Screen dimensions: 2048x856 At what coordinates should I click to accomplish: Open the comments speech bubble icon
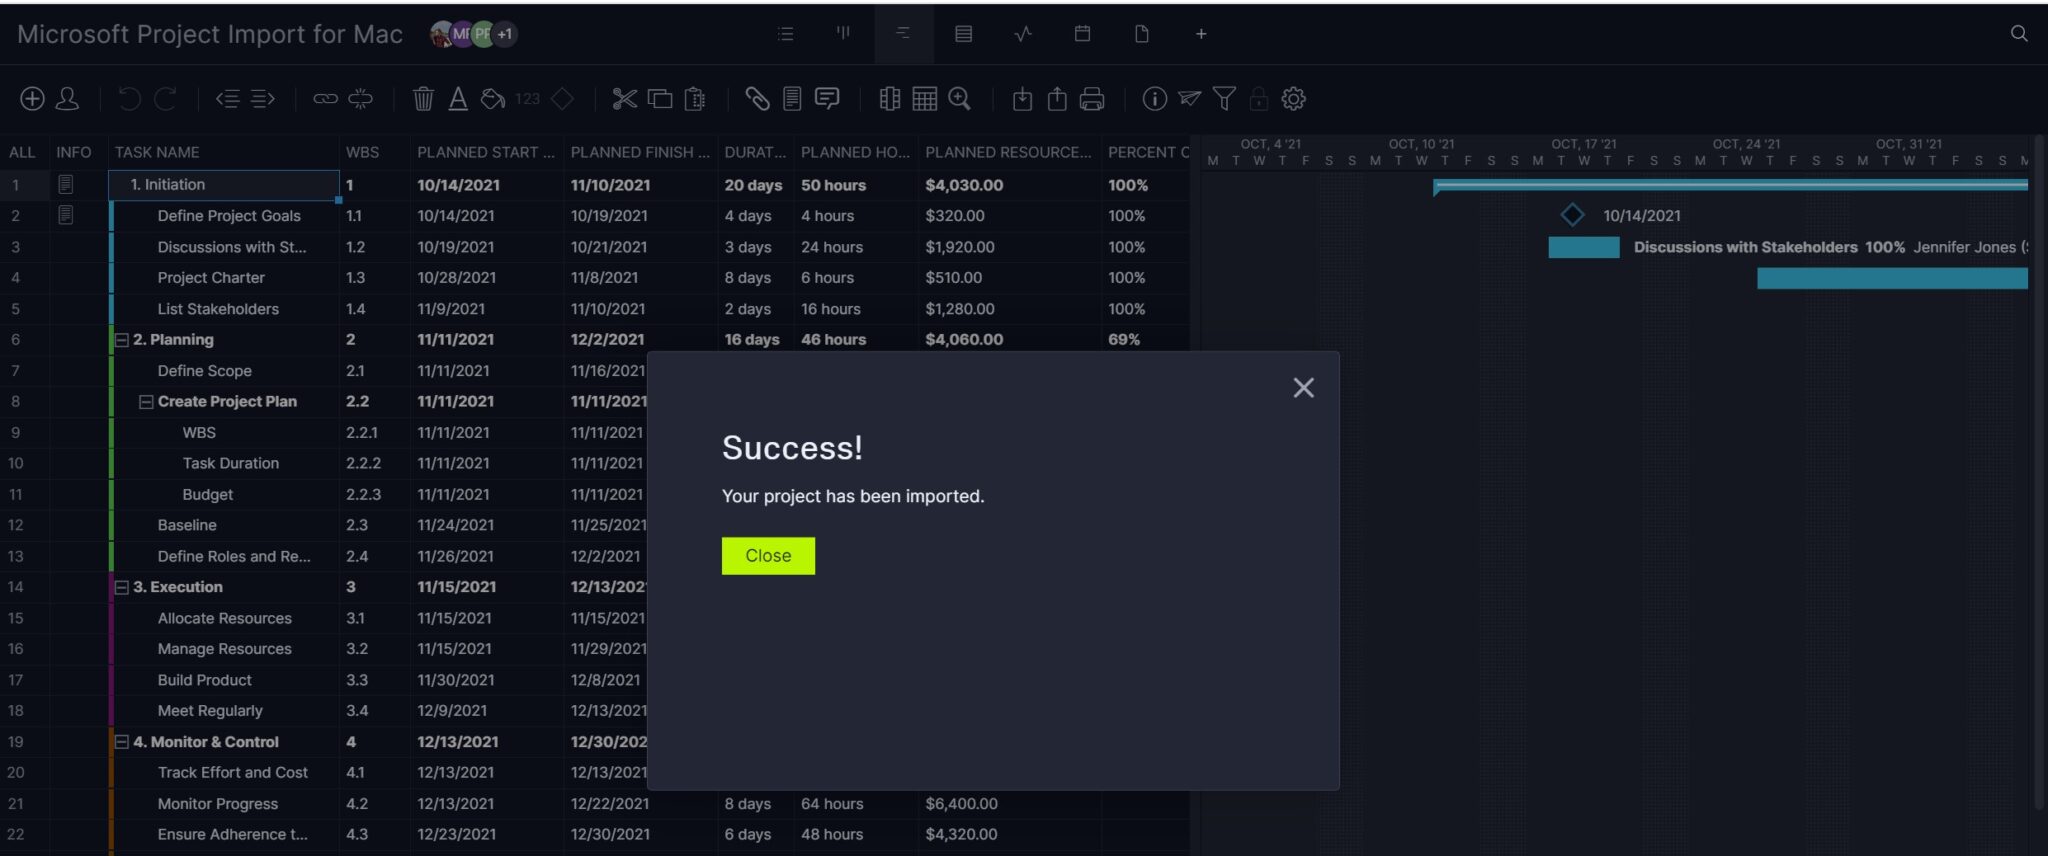[x=827, y=99]
